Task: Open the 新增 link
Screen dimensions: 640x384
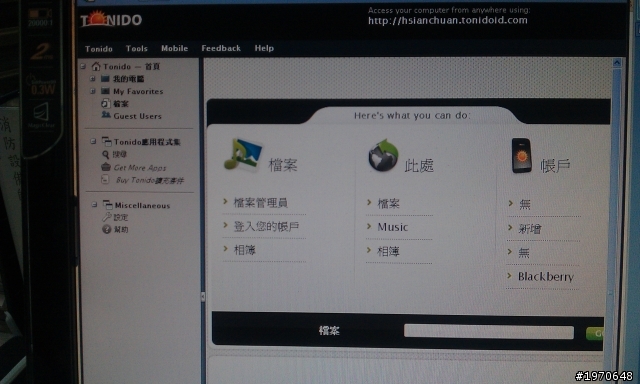Action: tap(530, 229)
